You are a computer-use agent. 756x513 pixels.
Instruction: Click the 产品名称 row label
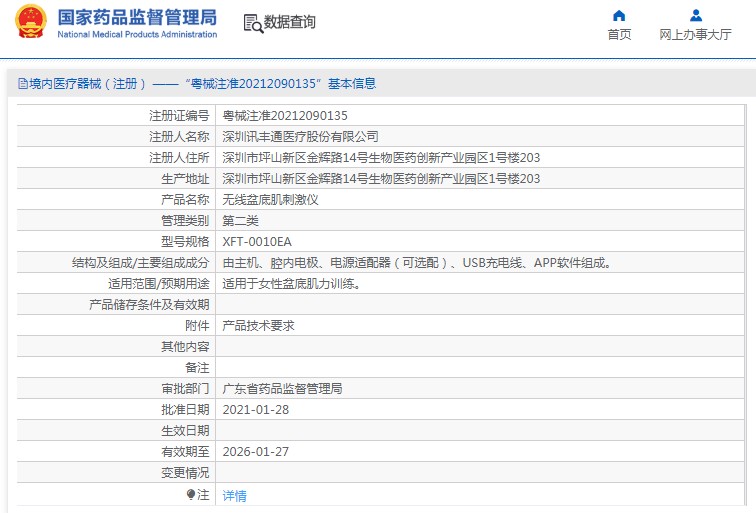pos(185,200)
